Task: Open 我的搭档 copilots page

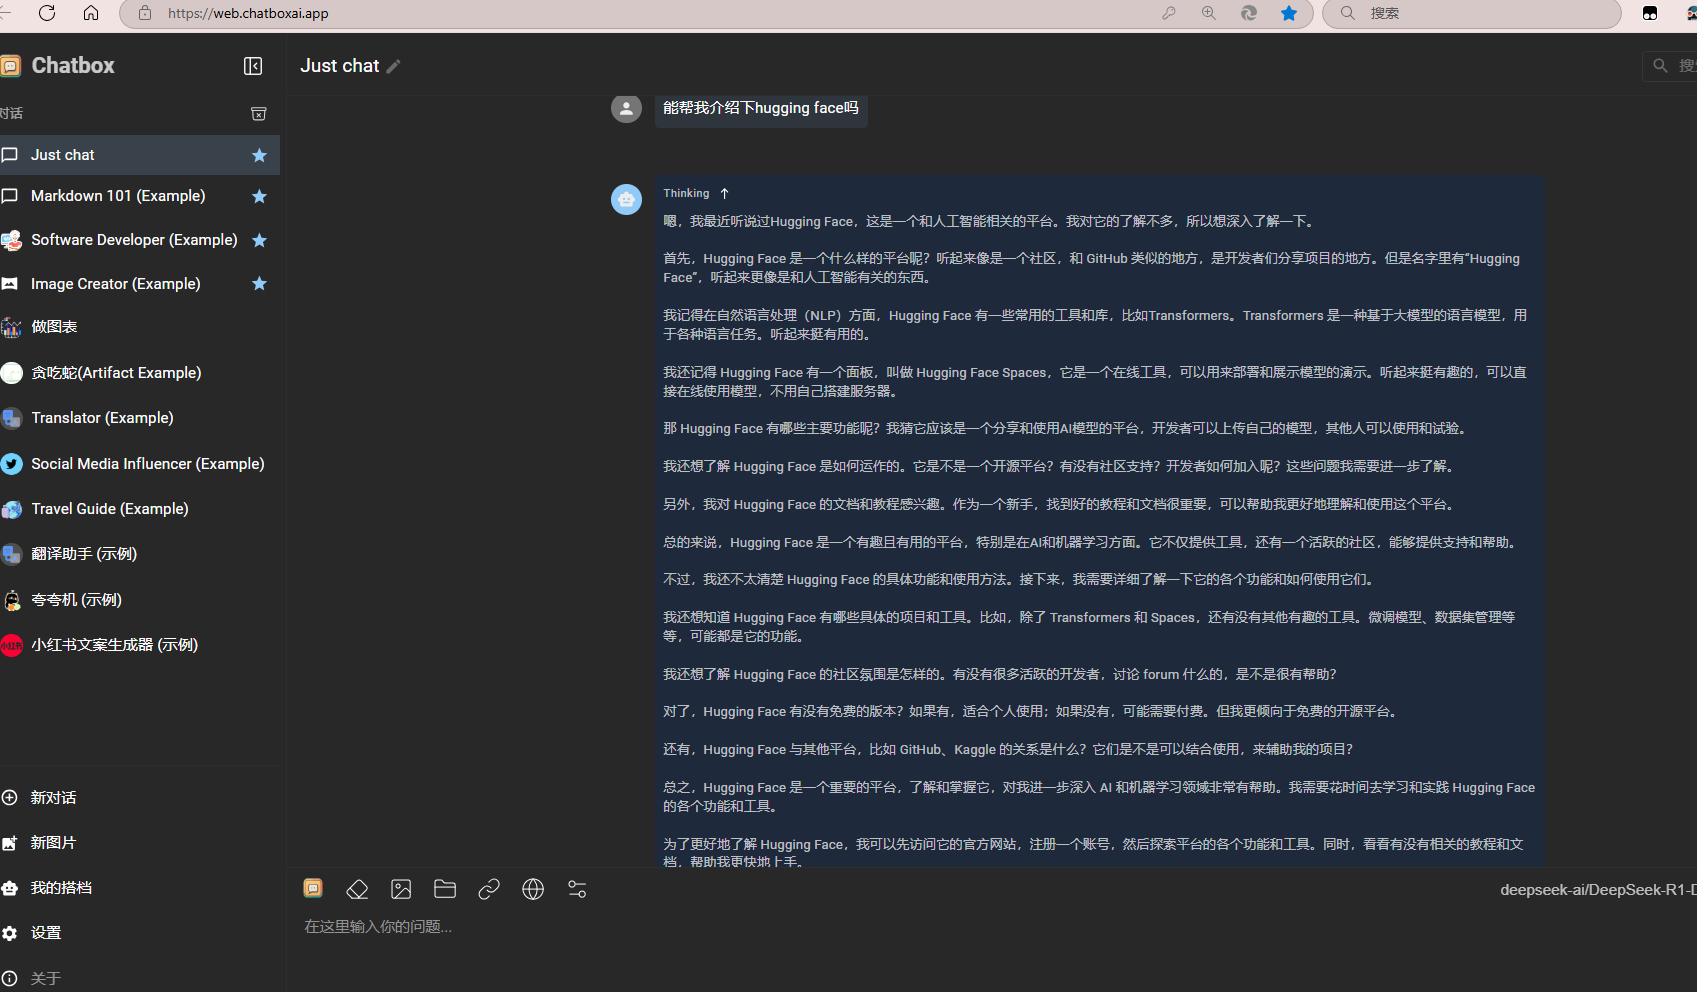Action: pyautogui.click(x=139, y=888)
